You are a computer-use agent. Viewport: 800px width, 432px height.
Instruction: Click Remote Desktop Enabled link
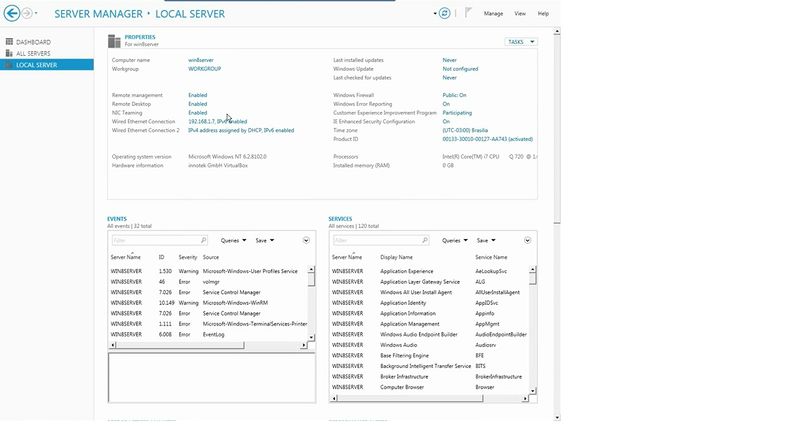coord(198,104)
